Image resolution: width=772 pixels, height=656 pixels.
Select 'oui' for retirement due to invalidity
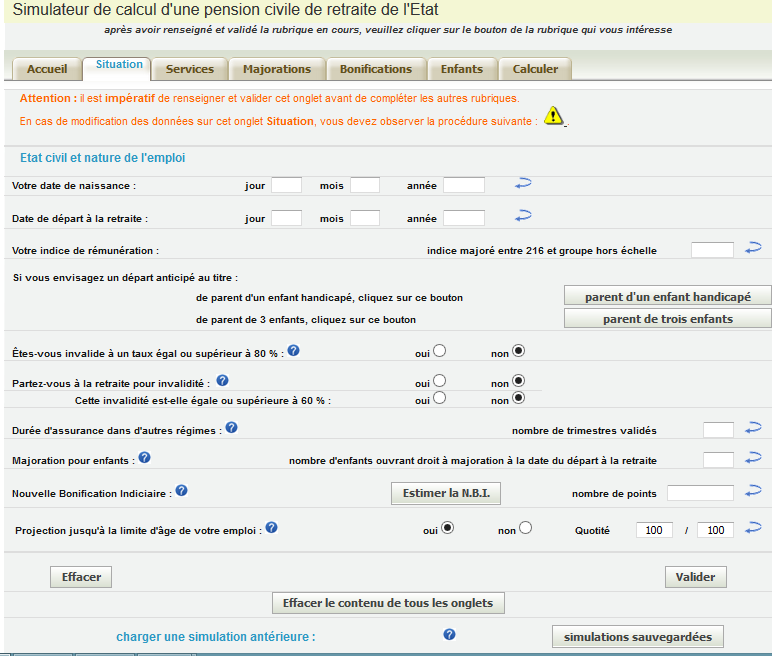pos(439,381)
